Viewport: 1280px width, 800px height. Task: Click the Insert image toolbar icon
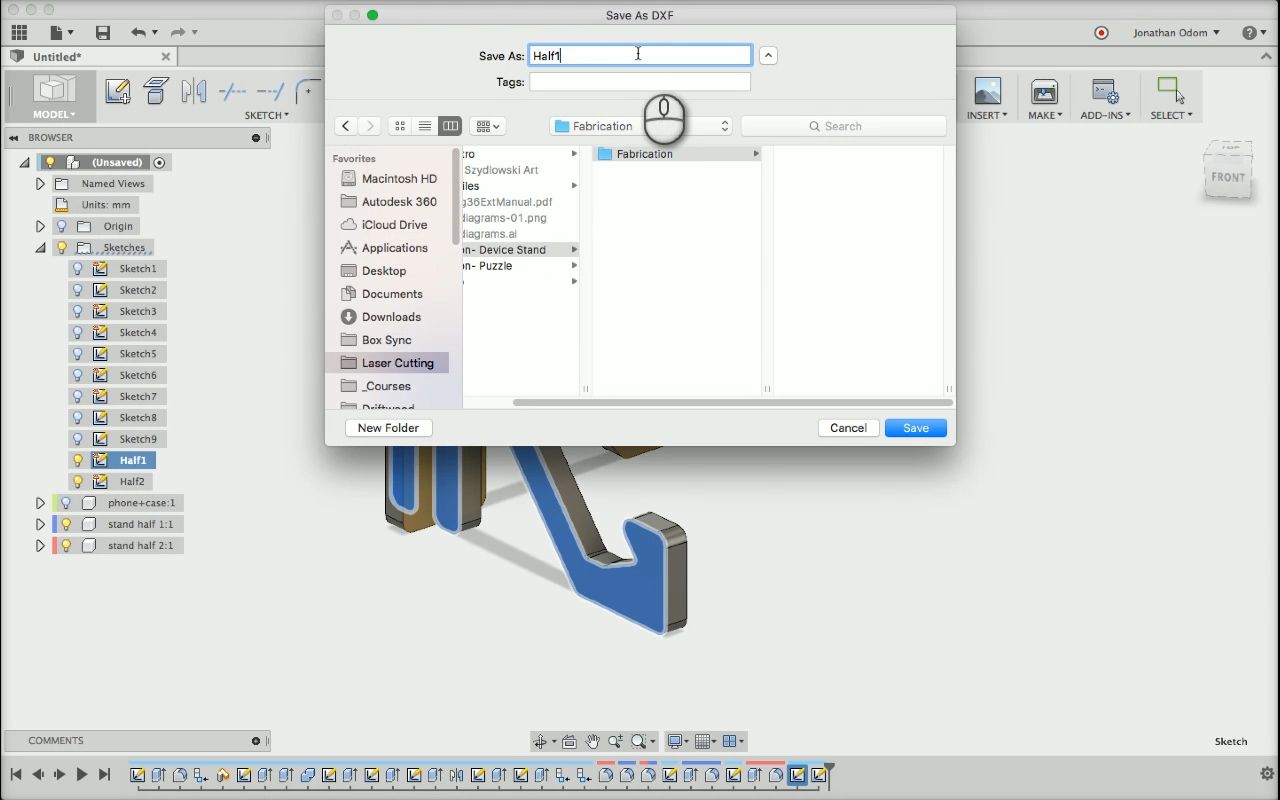coord(987,92)
